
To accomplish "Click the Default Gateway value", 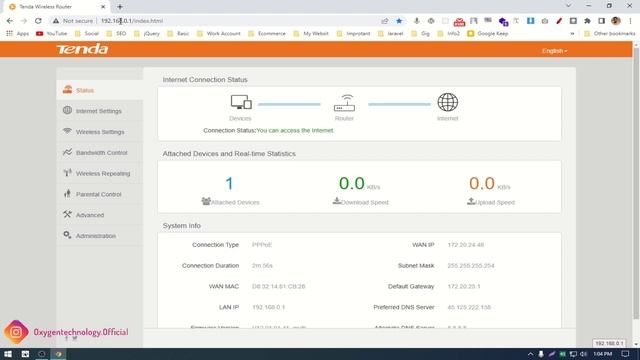I will point(464,287).
